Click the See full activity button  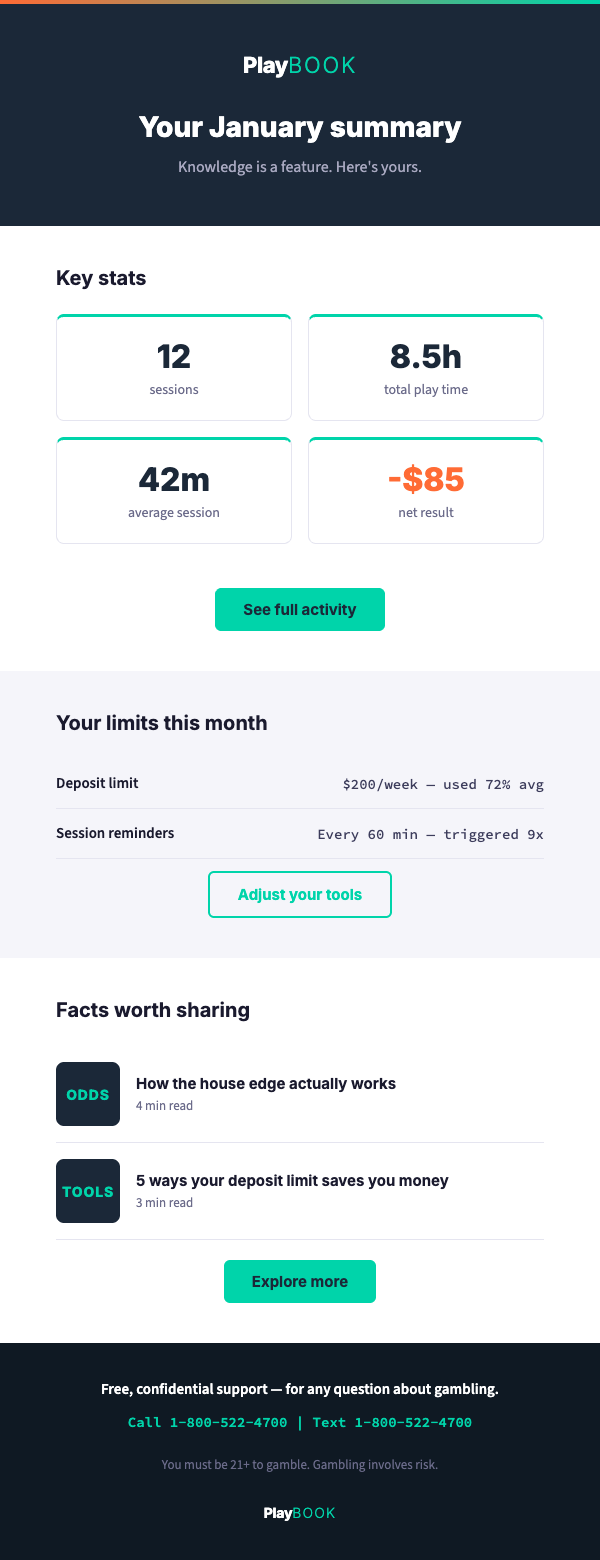[x=299, y=609]
